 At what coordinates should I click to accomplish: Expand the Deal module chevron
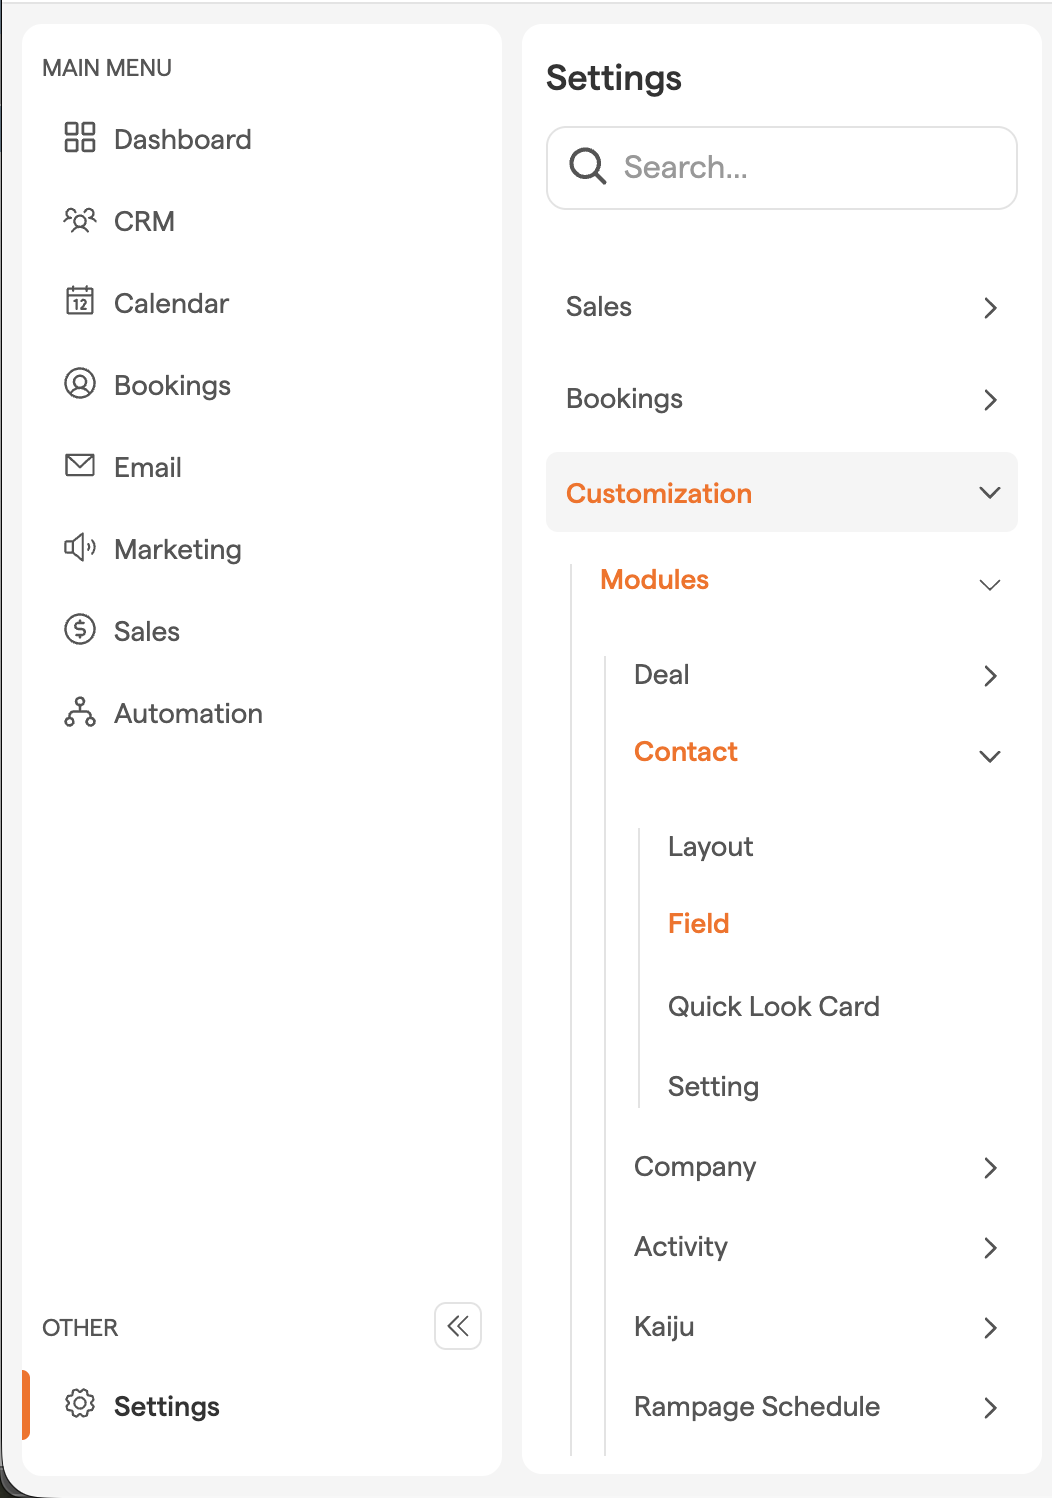coord(990,676)
